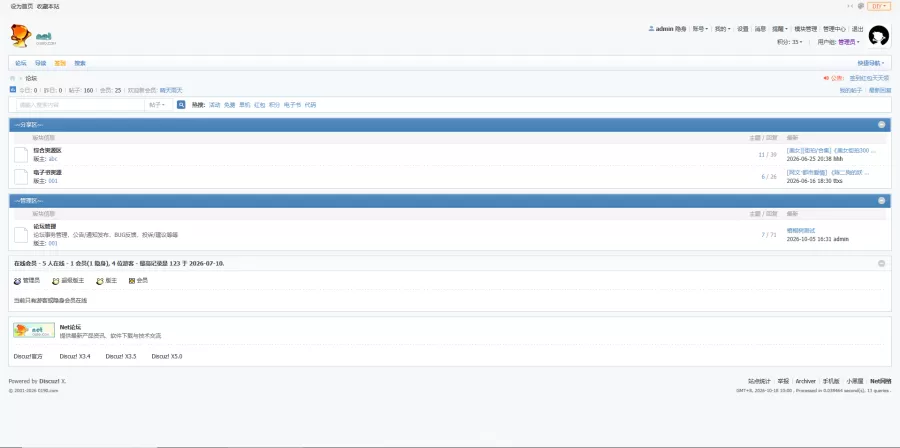
Task: Click the palette style icon near DIY
Action: point(861,6)
